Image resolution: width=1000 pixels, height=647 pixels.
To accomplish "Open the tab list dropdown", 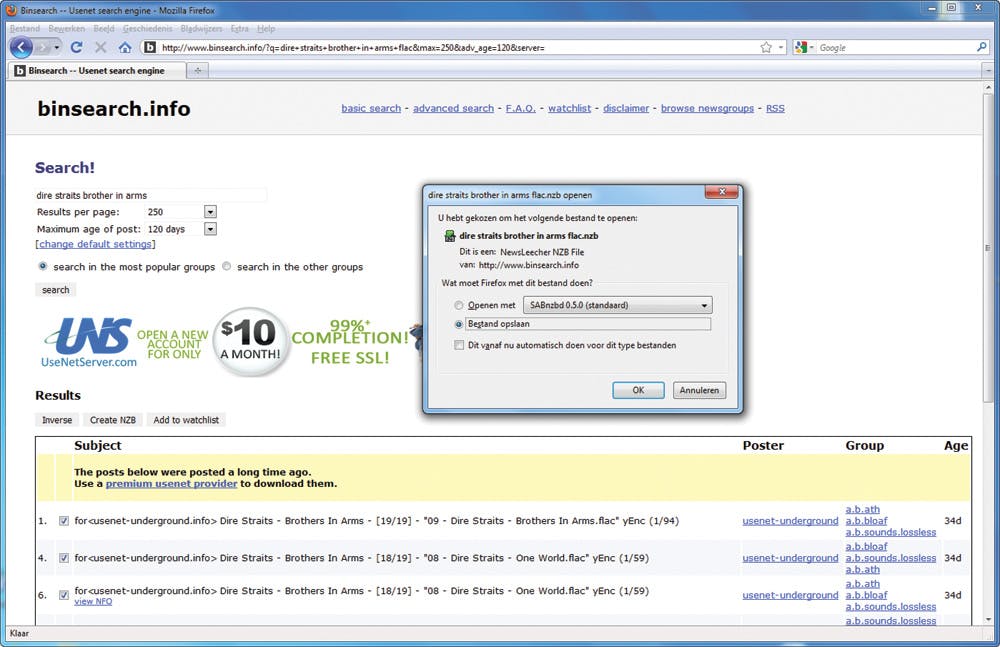I will pos(989,70).
